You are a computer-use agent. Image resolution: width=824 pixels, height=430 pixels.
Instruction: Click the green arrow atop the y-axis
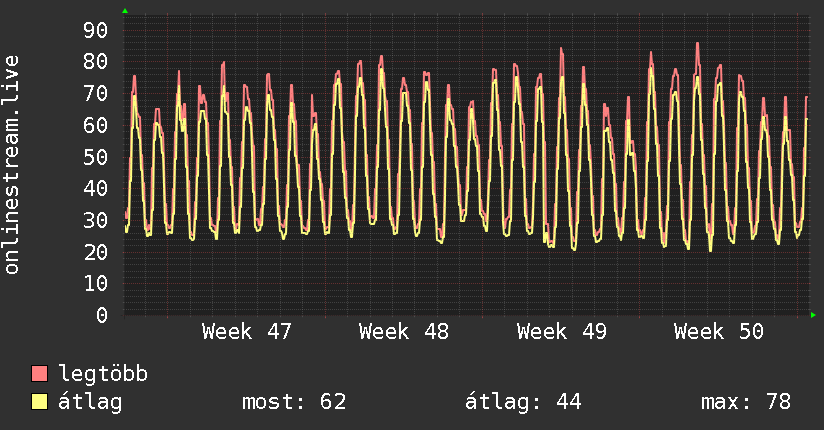[x=125, y=11]
